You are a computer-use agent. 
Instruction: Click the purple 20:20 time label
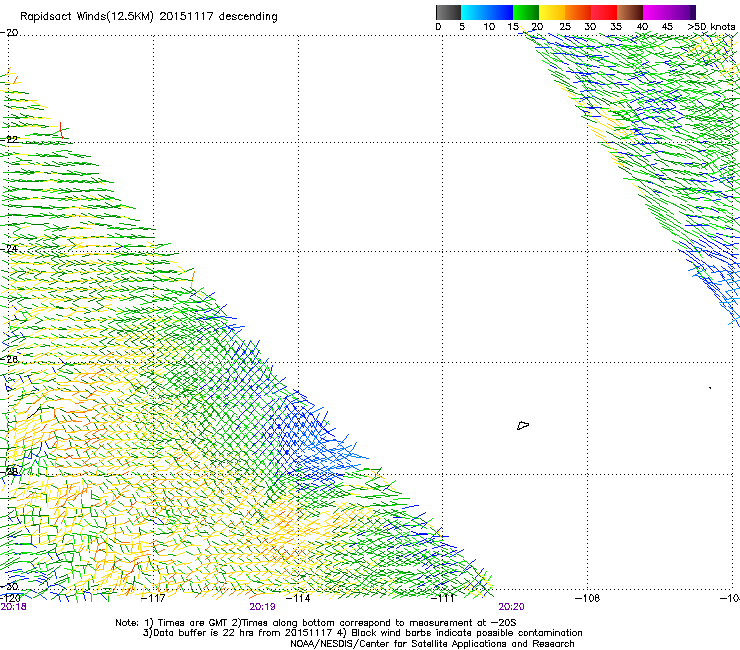511,607
